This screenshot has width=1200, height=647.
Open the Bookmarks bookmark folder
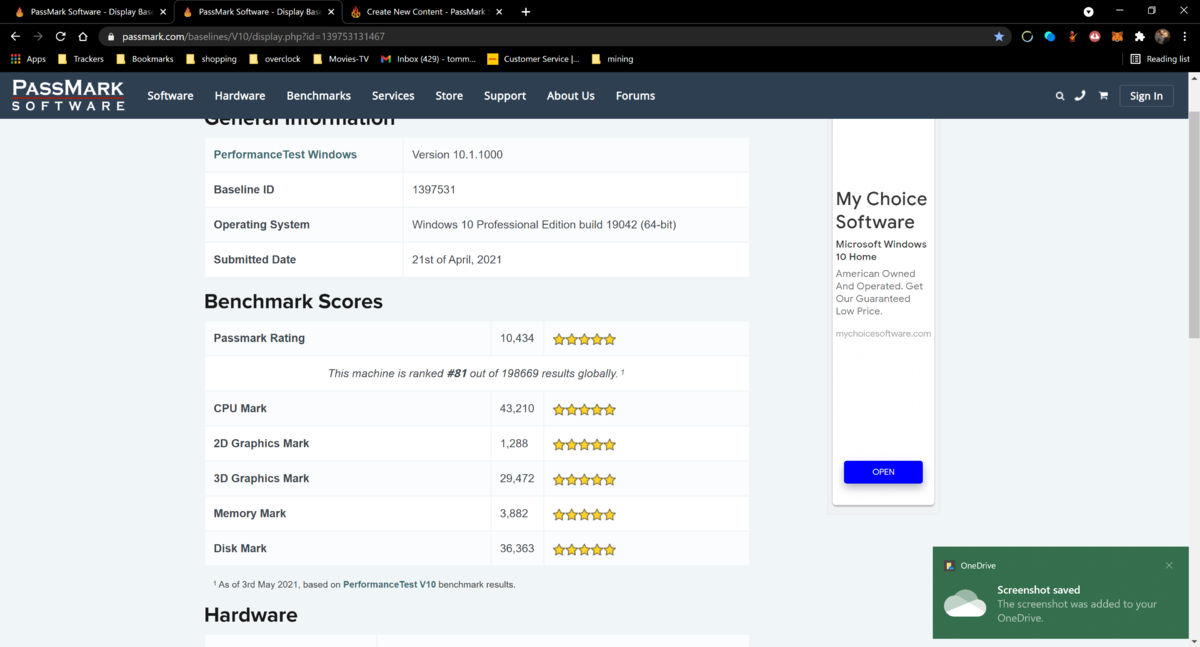point(145,59)
